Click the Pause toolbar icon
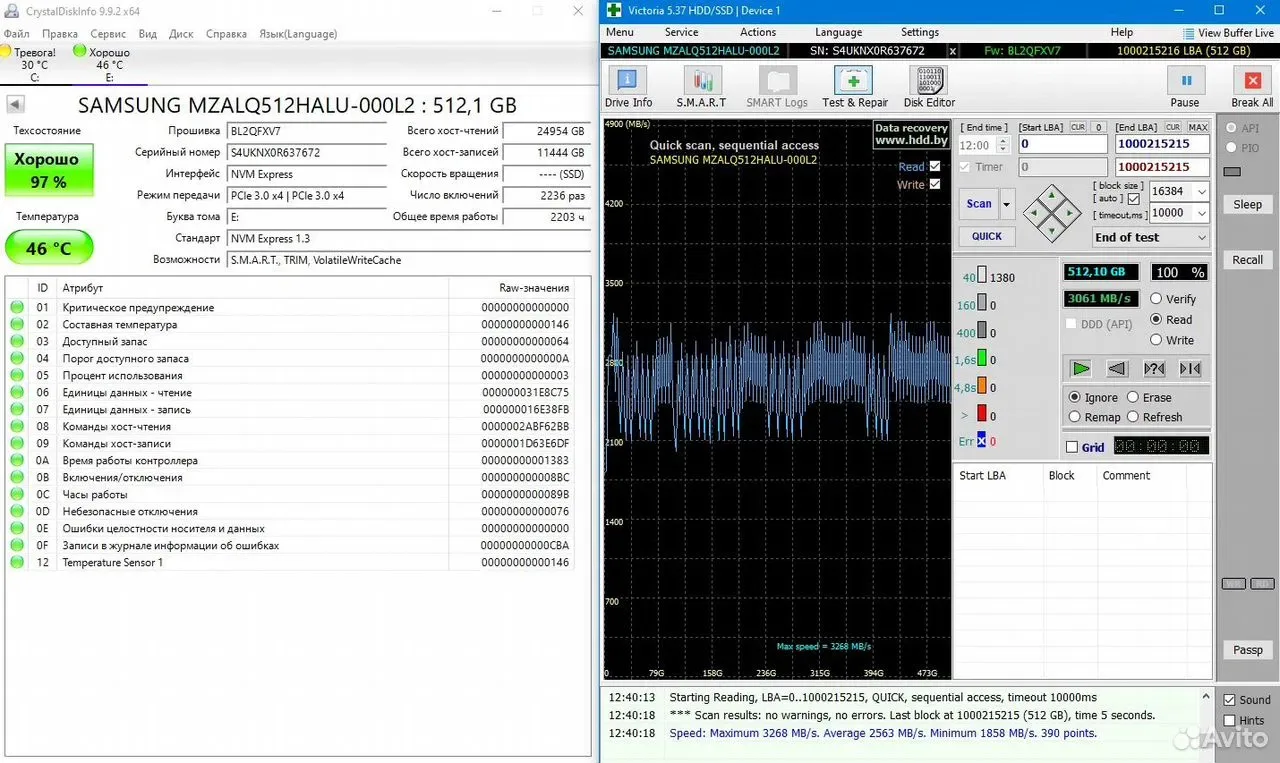 tap(1186, 81)
